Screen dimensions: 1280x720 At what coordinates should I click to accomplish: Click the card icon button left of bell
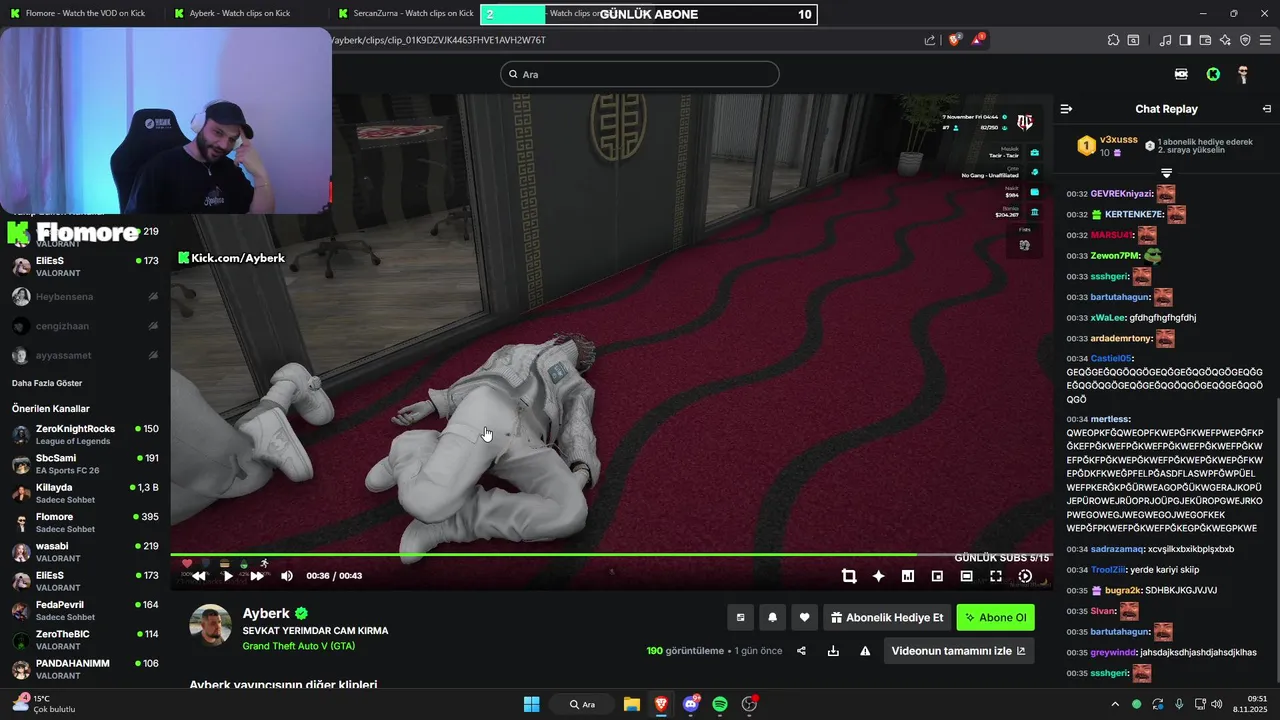[x=740, y=618]
